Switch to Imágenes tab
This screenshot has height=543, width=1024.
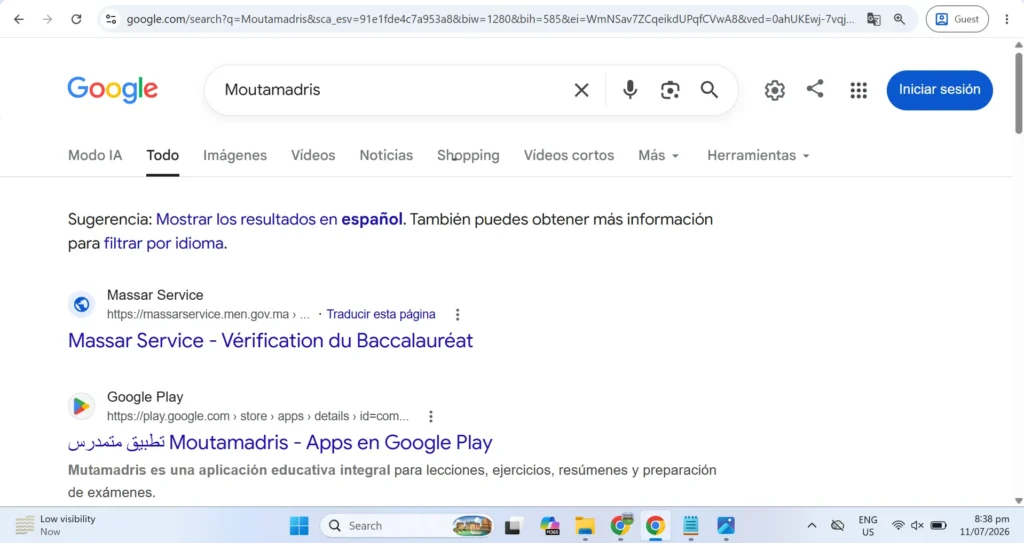(x=234, y=156)
